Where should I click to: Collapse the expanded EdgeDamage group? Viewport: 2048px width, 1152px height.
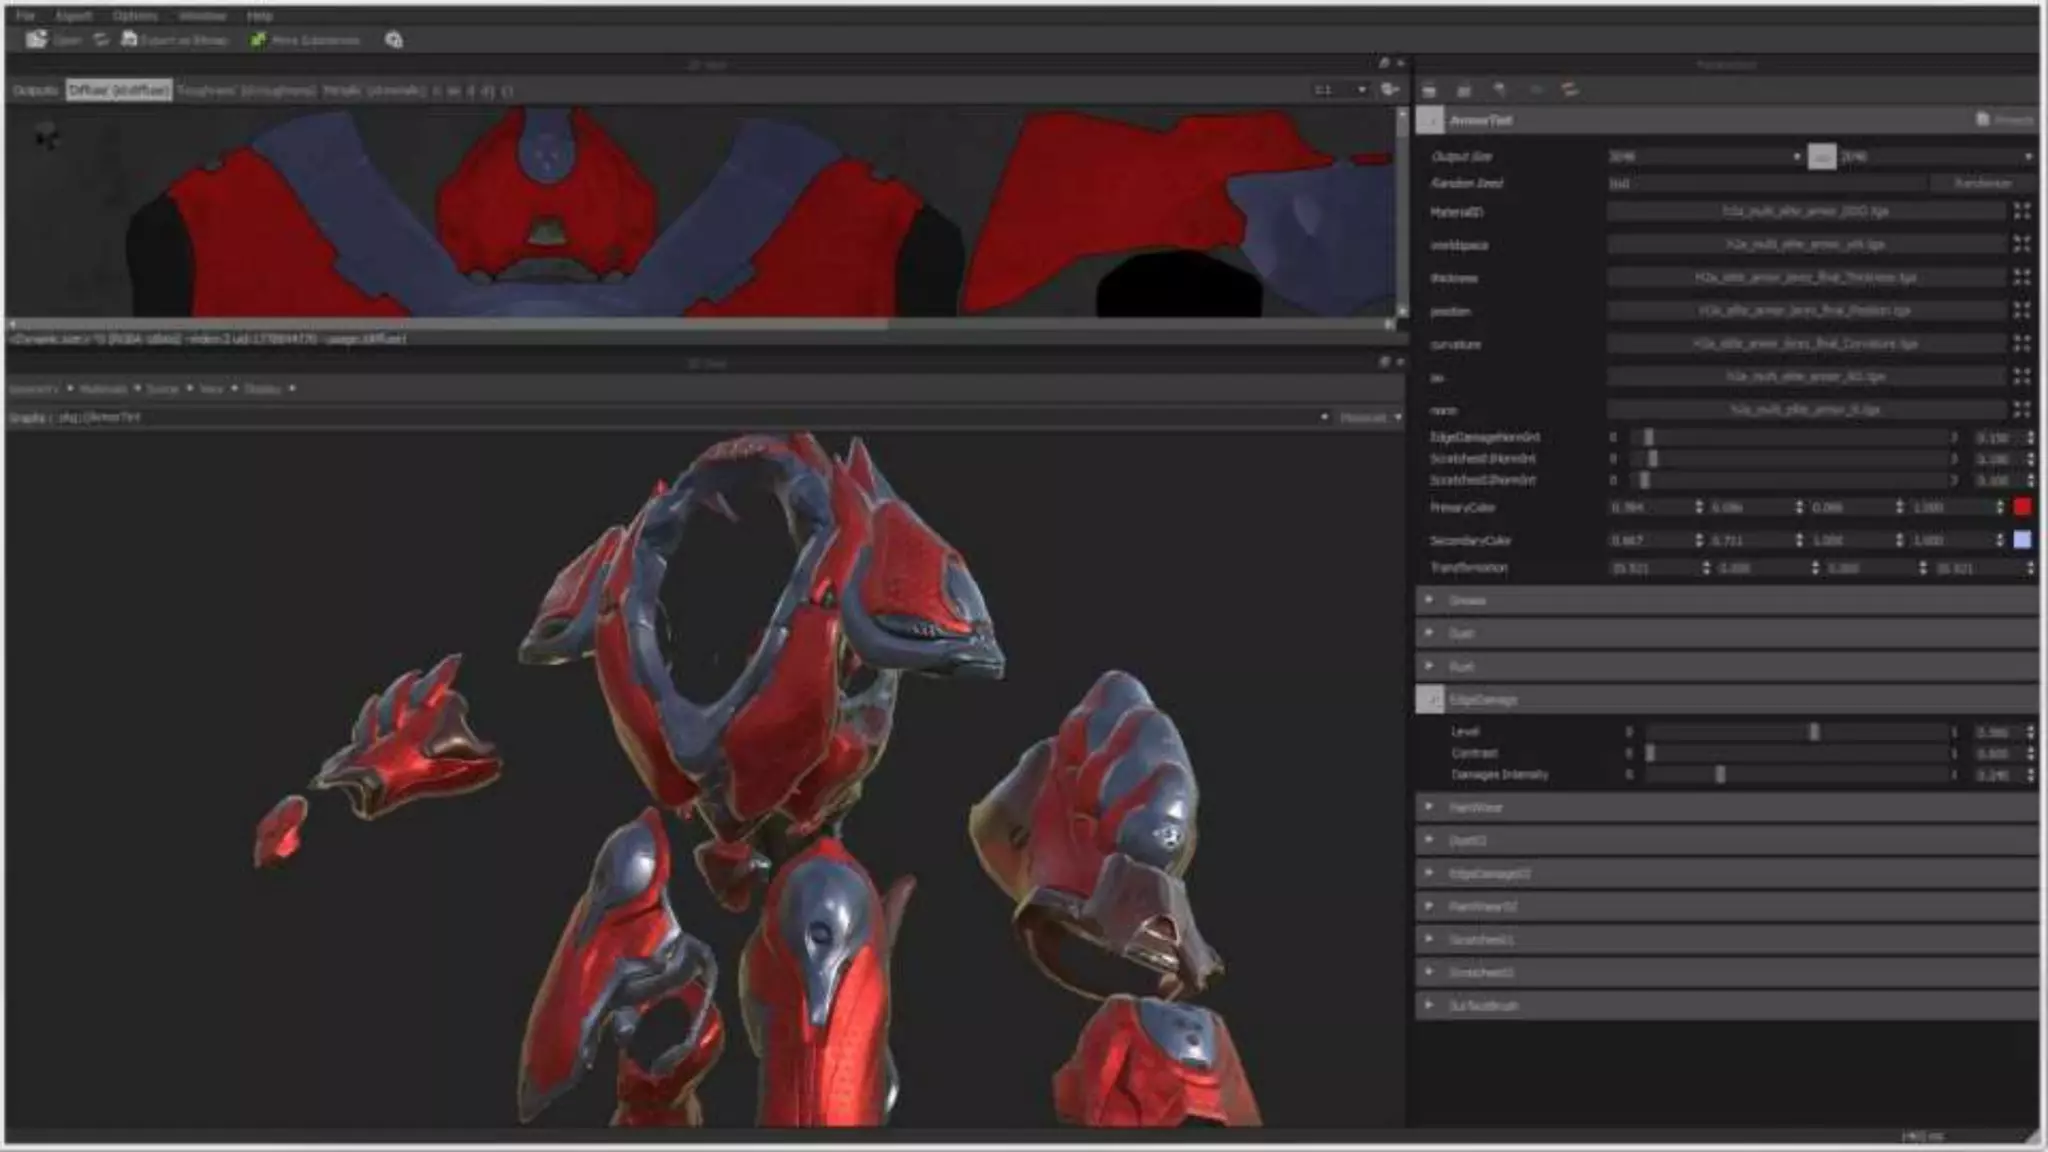point(1430,700)
